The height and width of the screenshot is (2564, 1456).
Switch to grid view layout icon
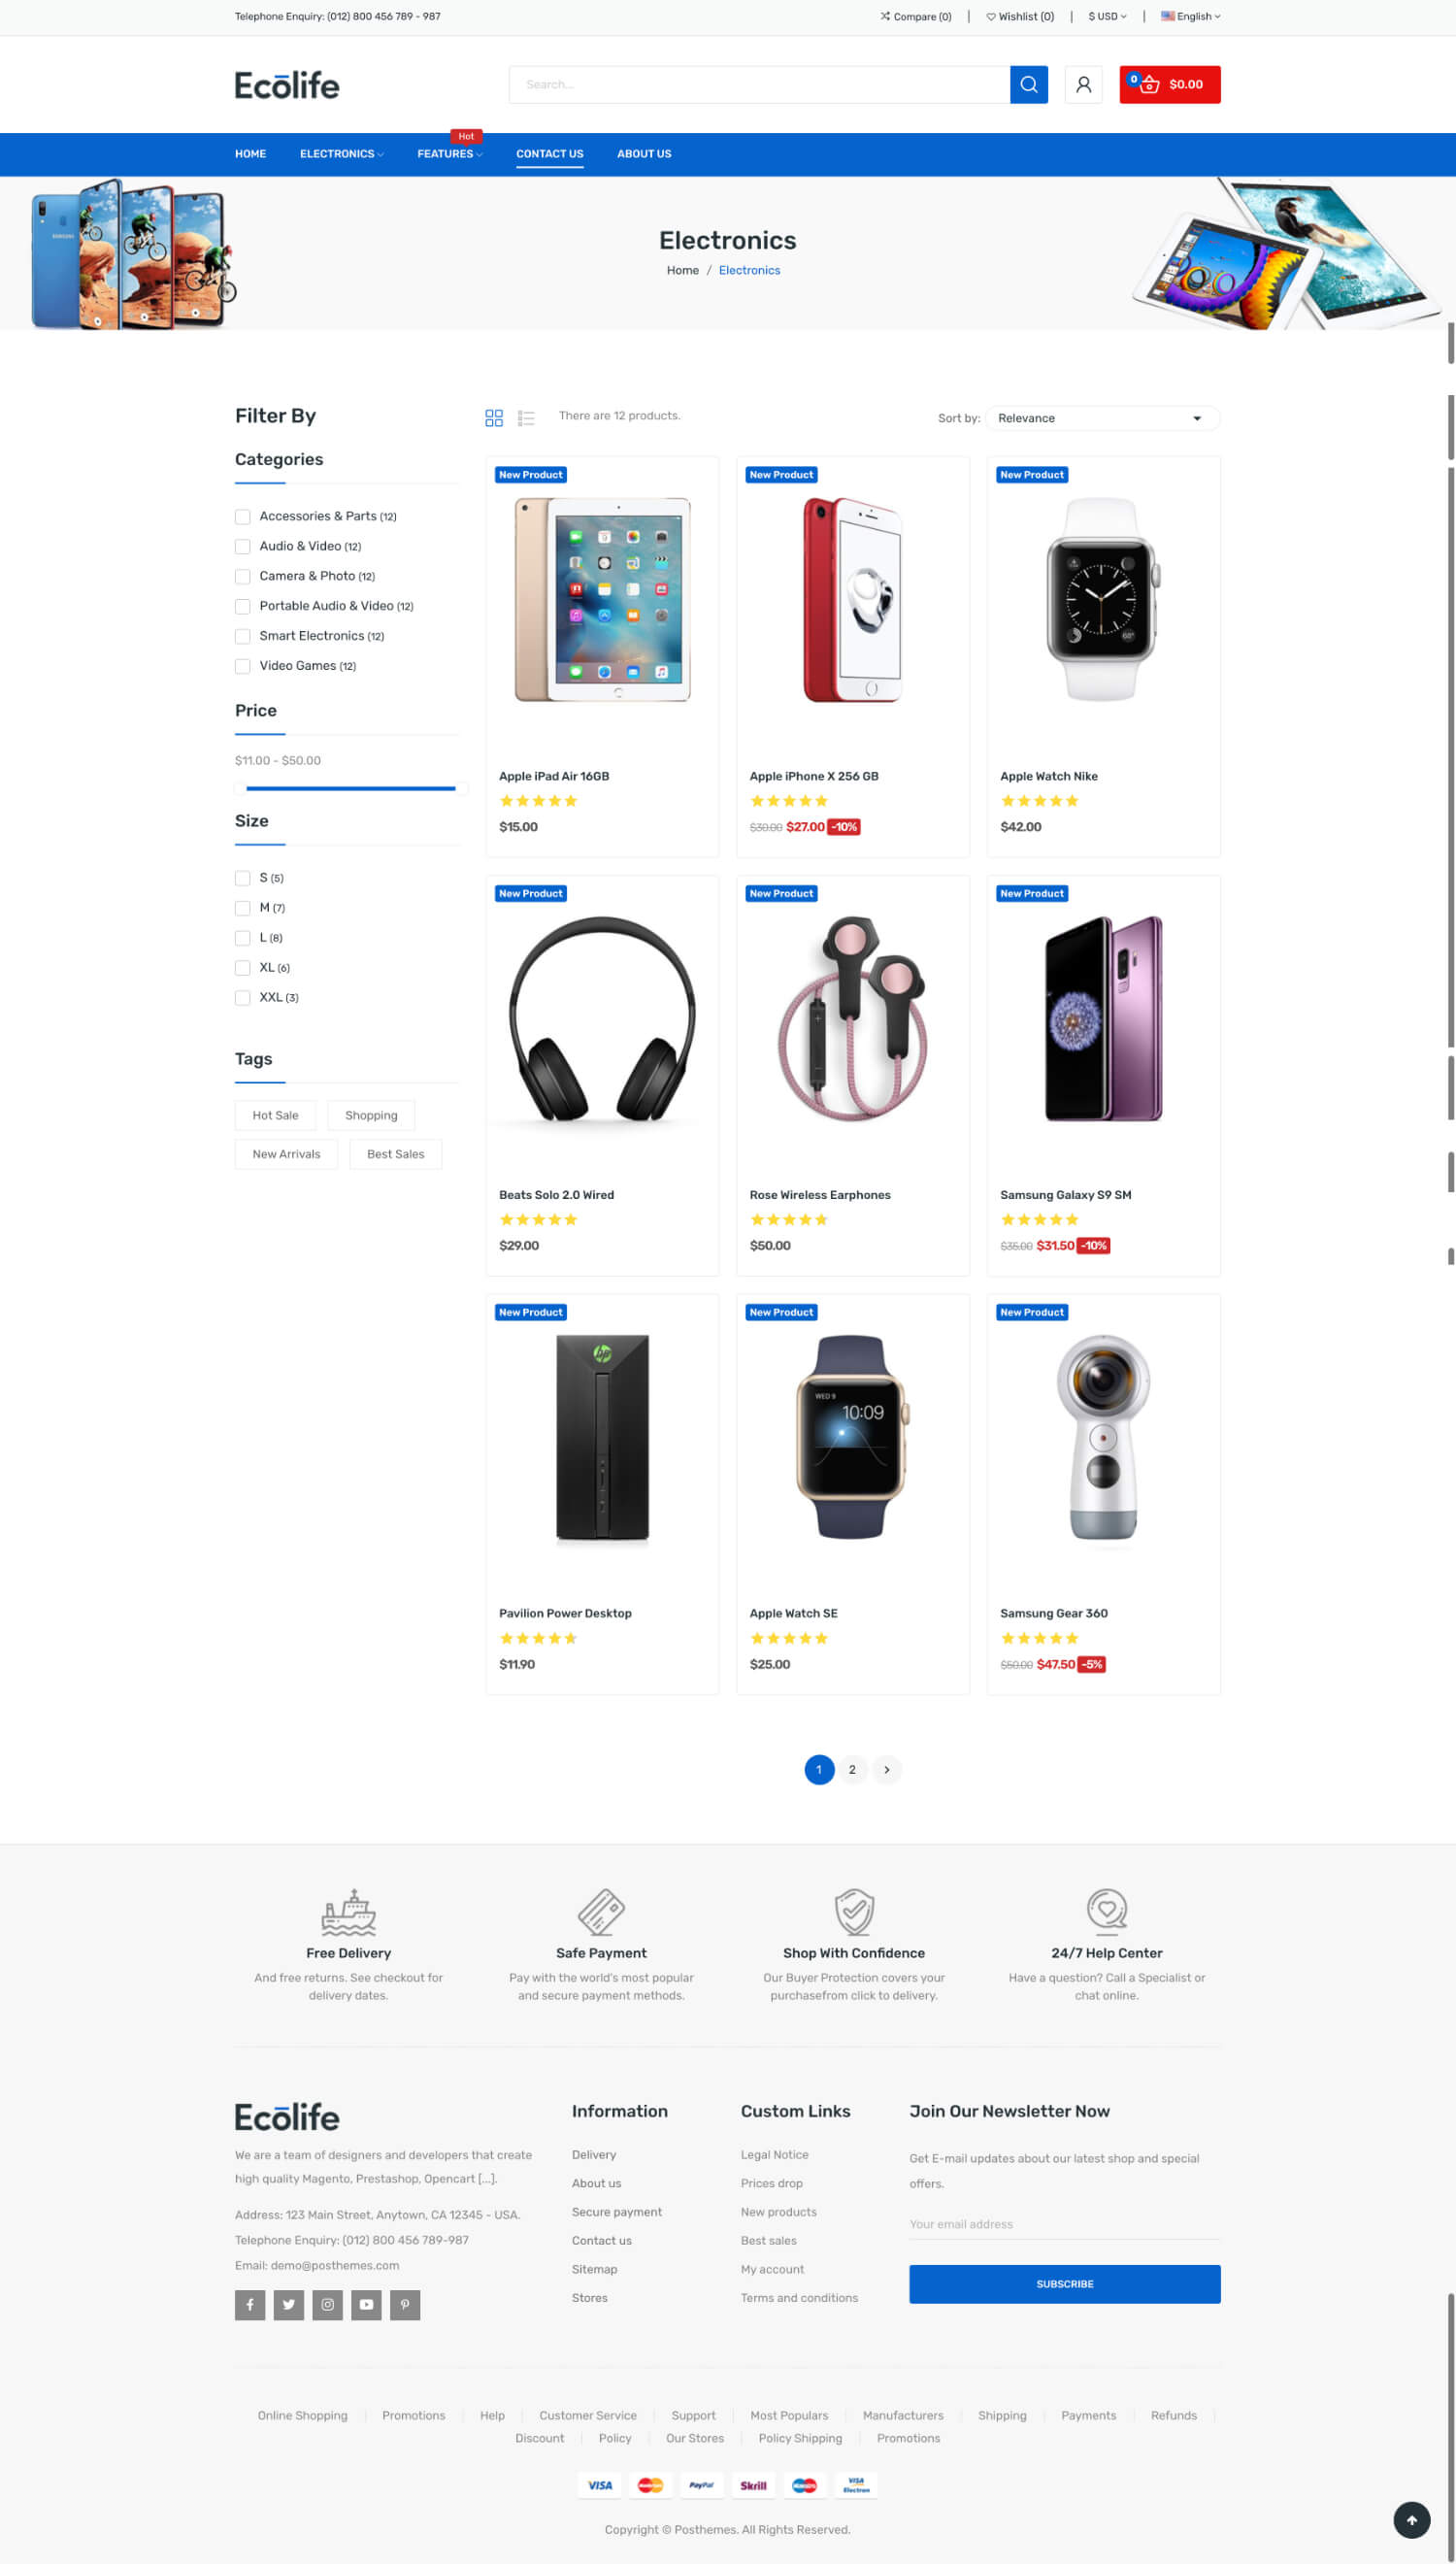pyautogui.click(x=494, y=418)
